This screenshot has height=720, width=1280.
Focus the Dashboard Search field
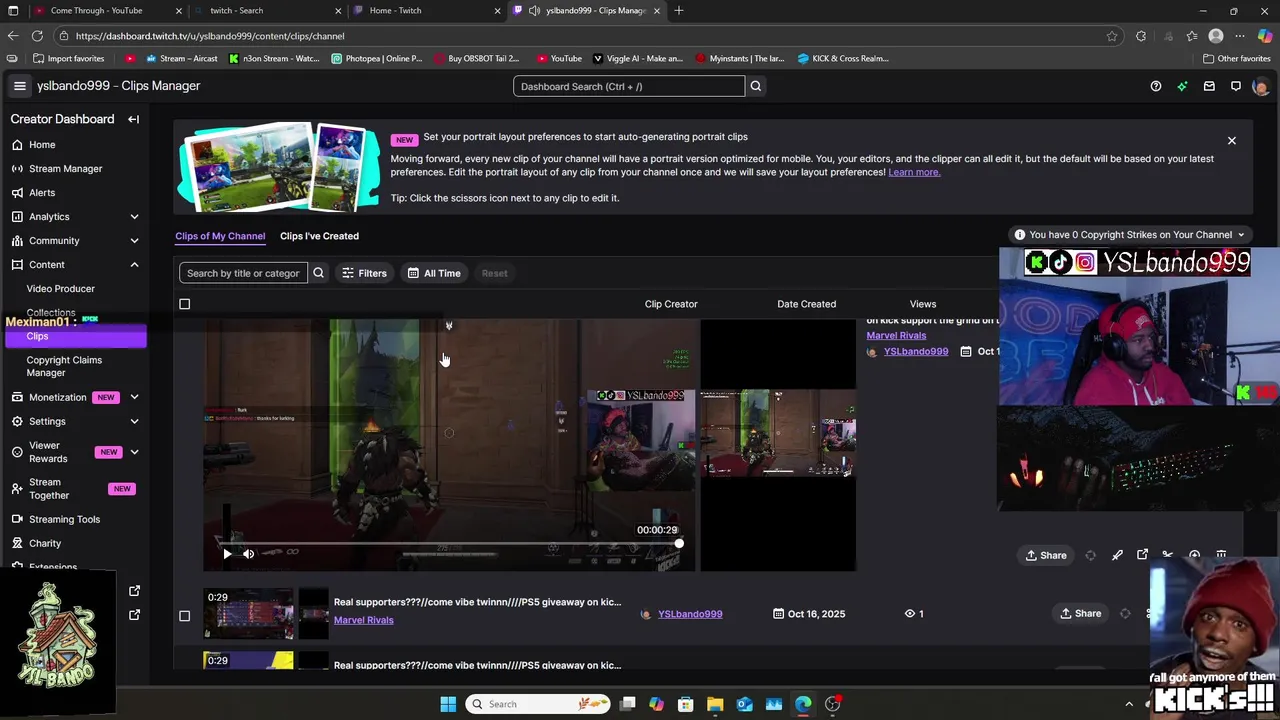(629, 86)
